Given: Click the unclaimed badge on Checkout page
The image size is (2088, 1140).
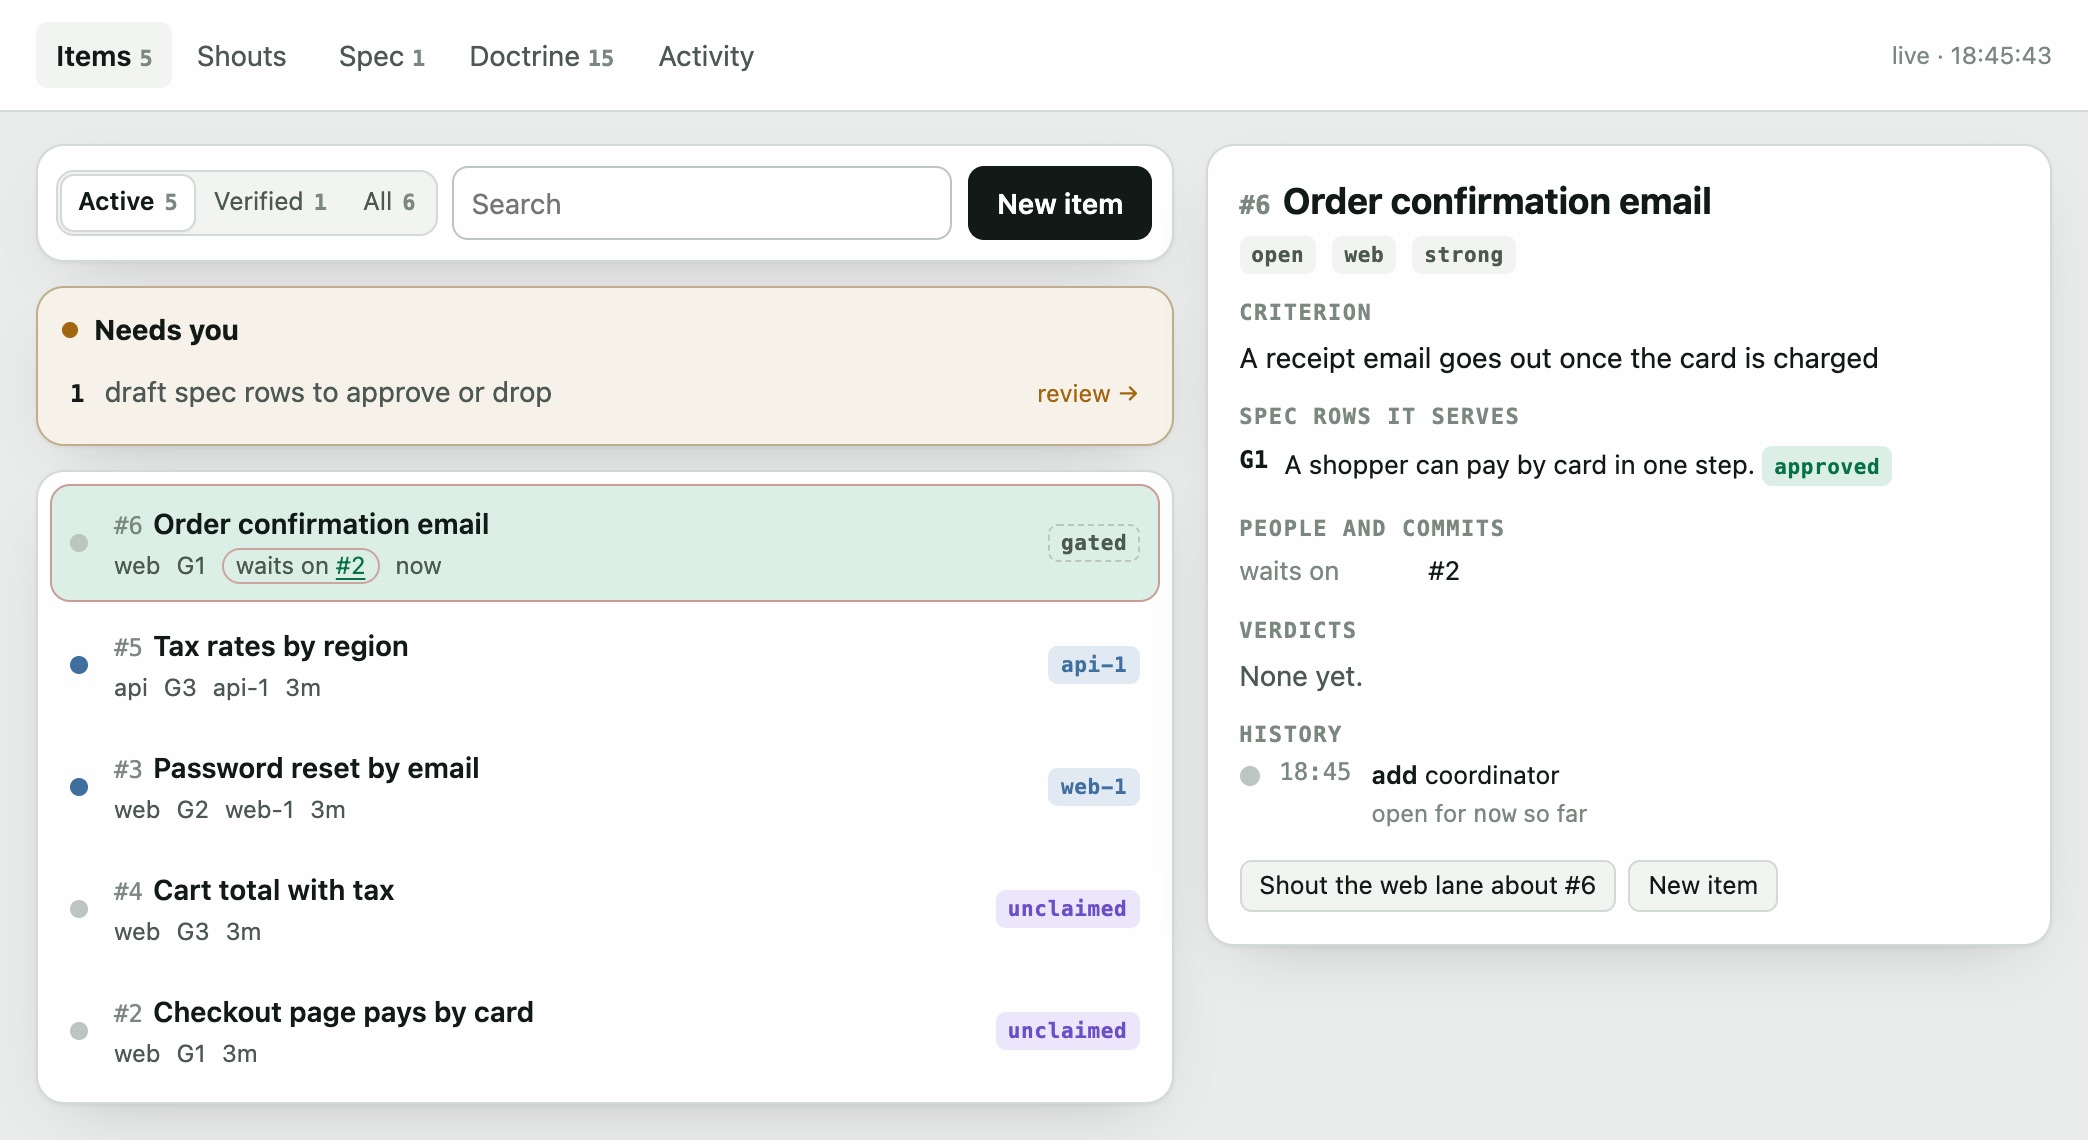Looking at the screenshot, I should 1067,1031.
